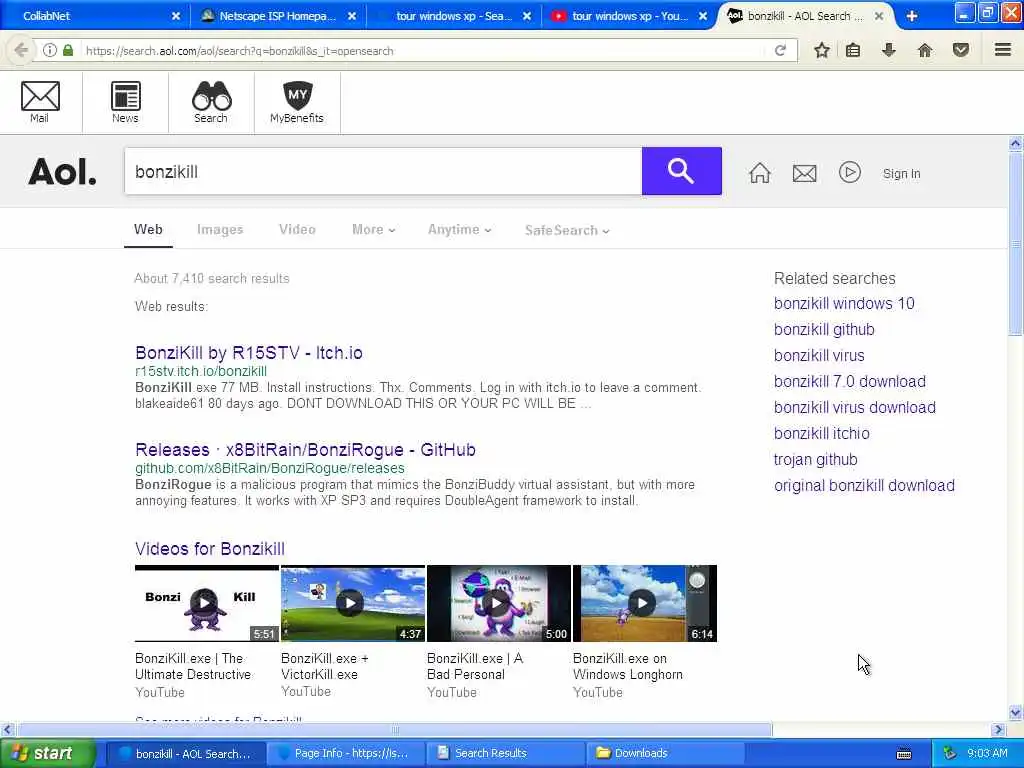Show bookmarks list icon
Image resolution: width=1024 pixels, height=768 pixels.
point(853,50)
